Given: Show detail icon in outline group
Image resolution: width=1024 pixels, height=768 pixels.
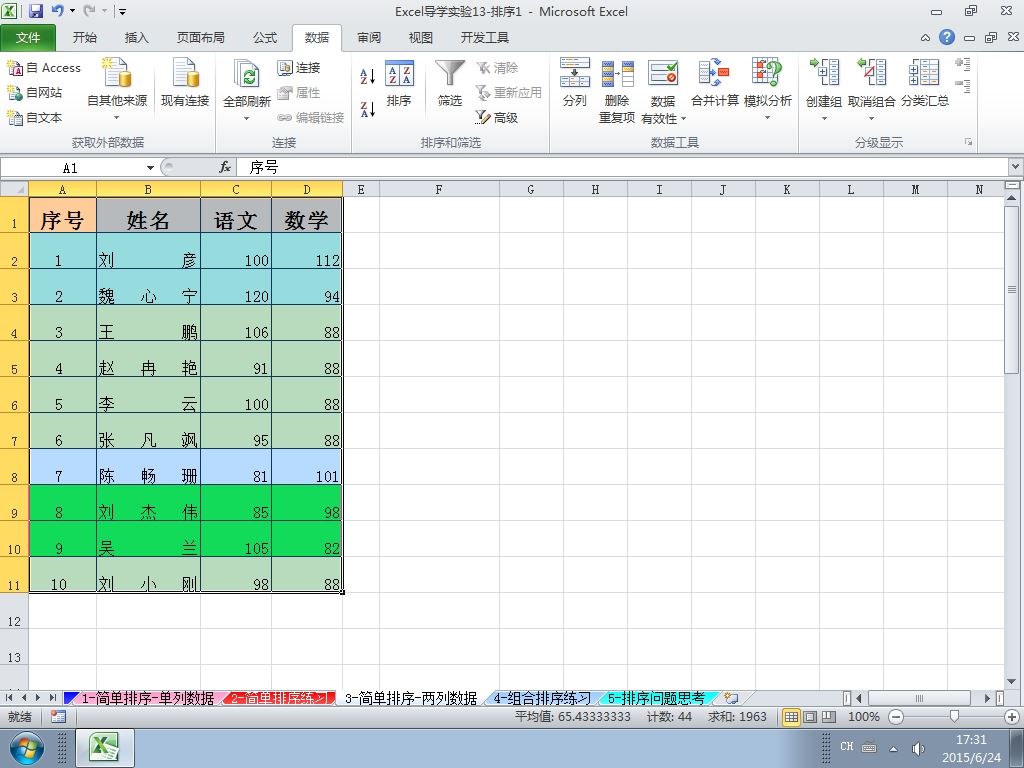Looking at the screenshot, I should coord(963,64).
